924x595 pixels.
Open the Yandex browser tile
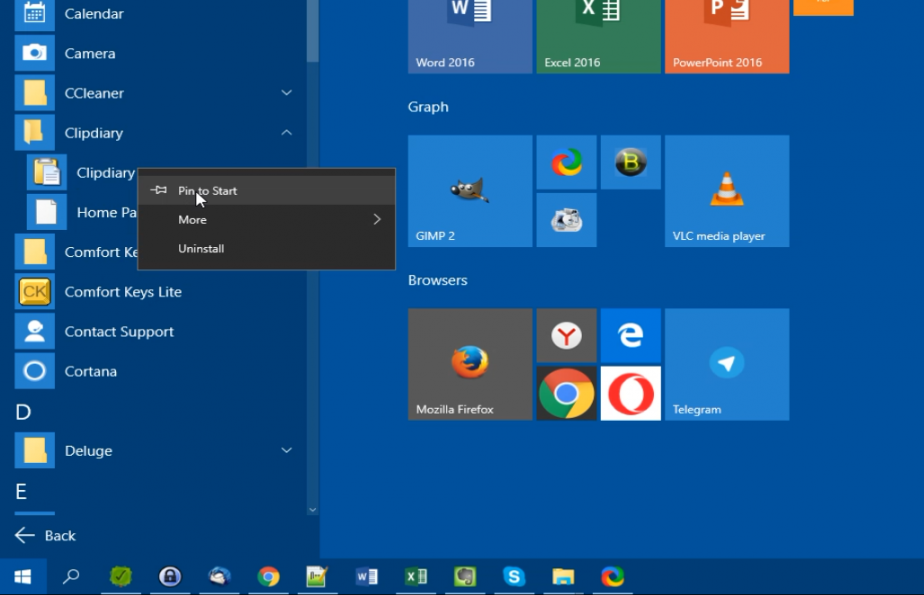pyautogui.click(x=566, y=335)
